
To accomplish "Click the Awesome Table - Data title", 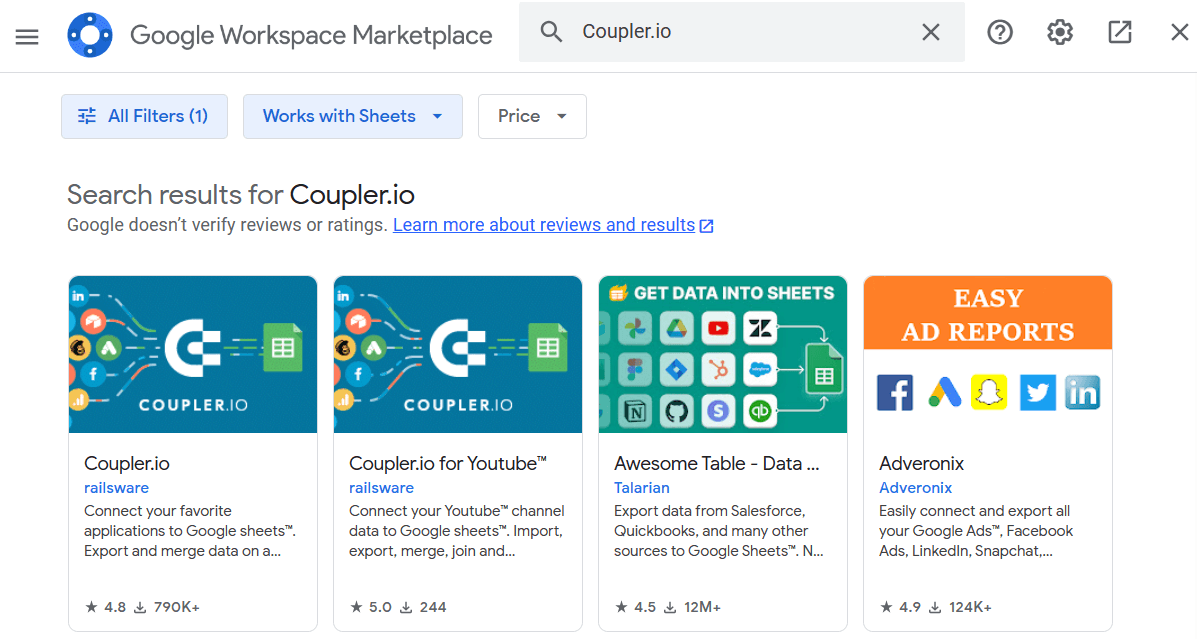I will 716,463.
